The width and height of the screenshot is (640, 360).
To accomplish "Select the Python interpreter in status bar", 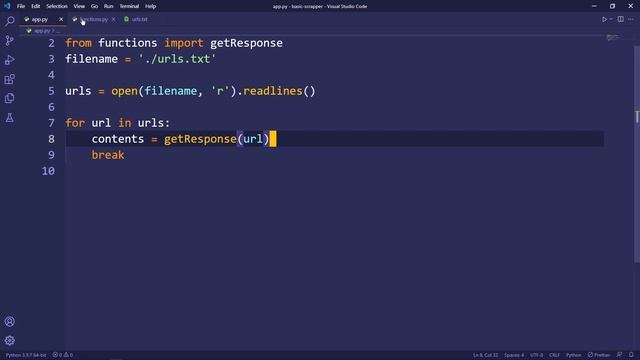I will tap(26, 355).
